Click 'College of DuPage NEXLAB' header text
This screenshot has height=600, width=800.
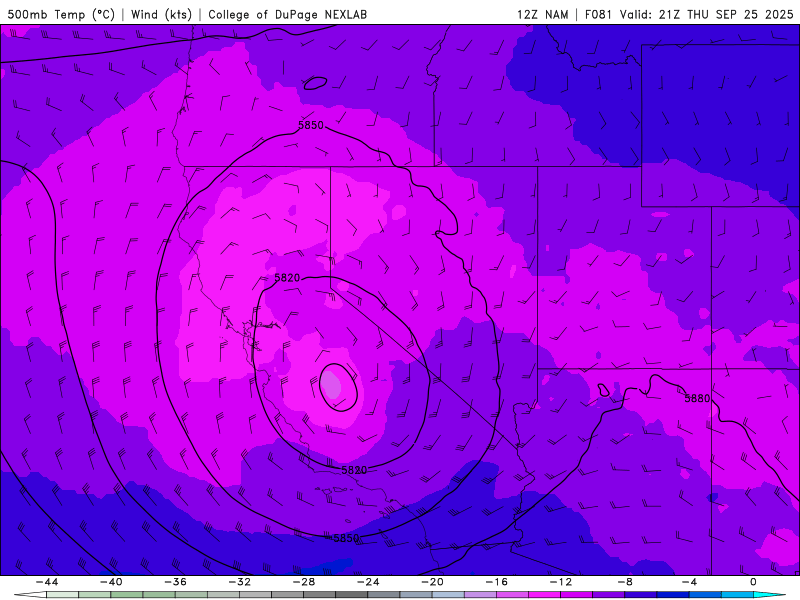[287, 14]
